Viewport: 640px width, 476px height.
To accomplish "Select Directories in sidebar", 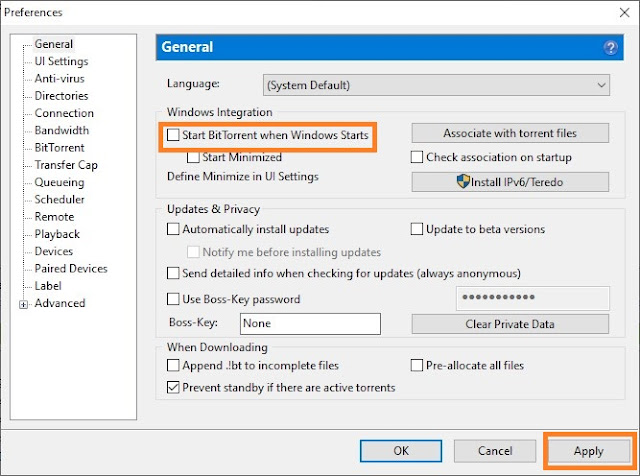I will pos(61,96).
